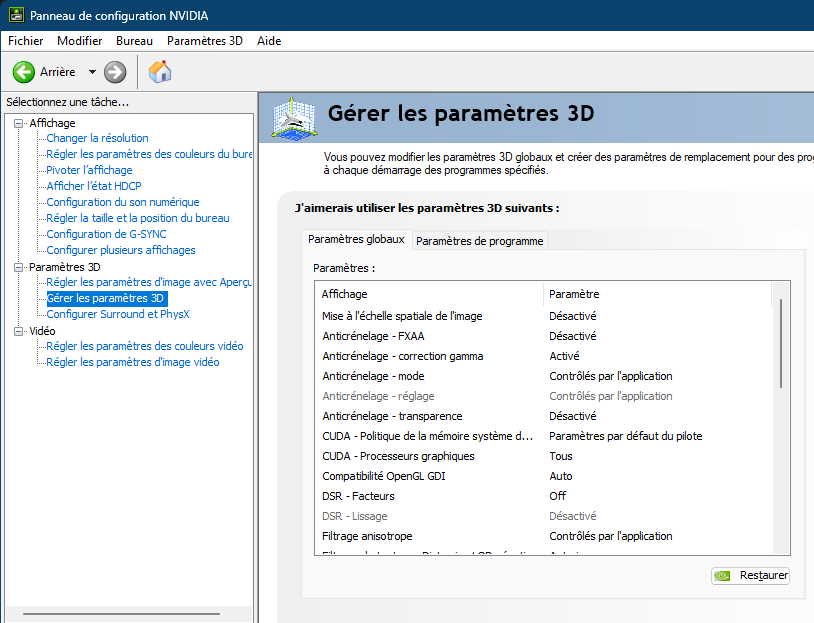The height and width of the screenshot is (623, 814).
Task: Click the green Back arrow icon
Action: [24, 72]
